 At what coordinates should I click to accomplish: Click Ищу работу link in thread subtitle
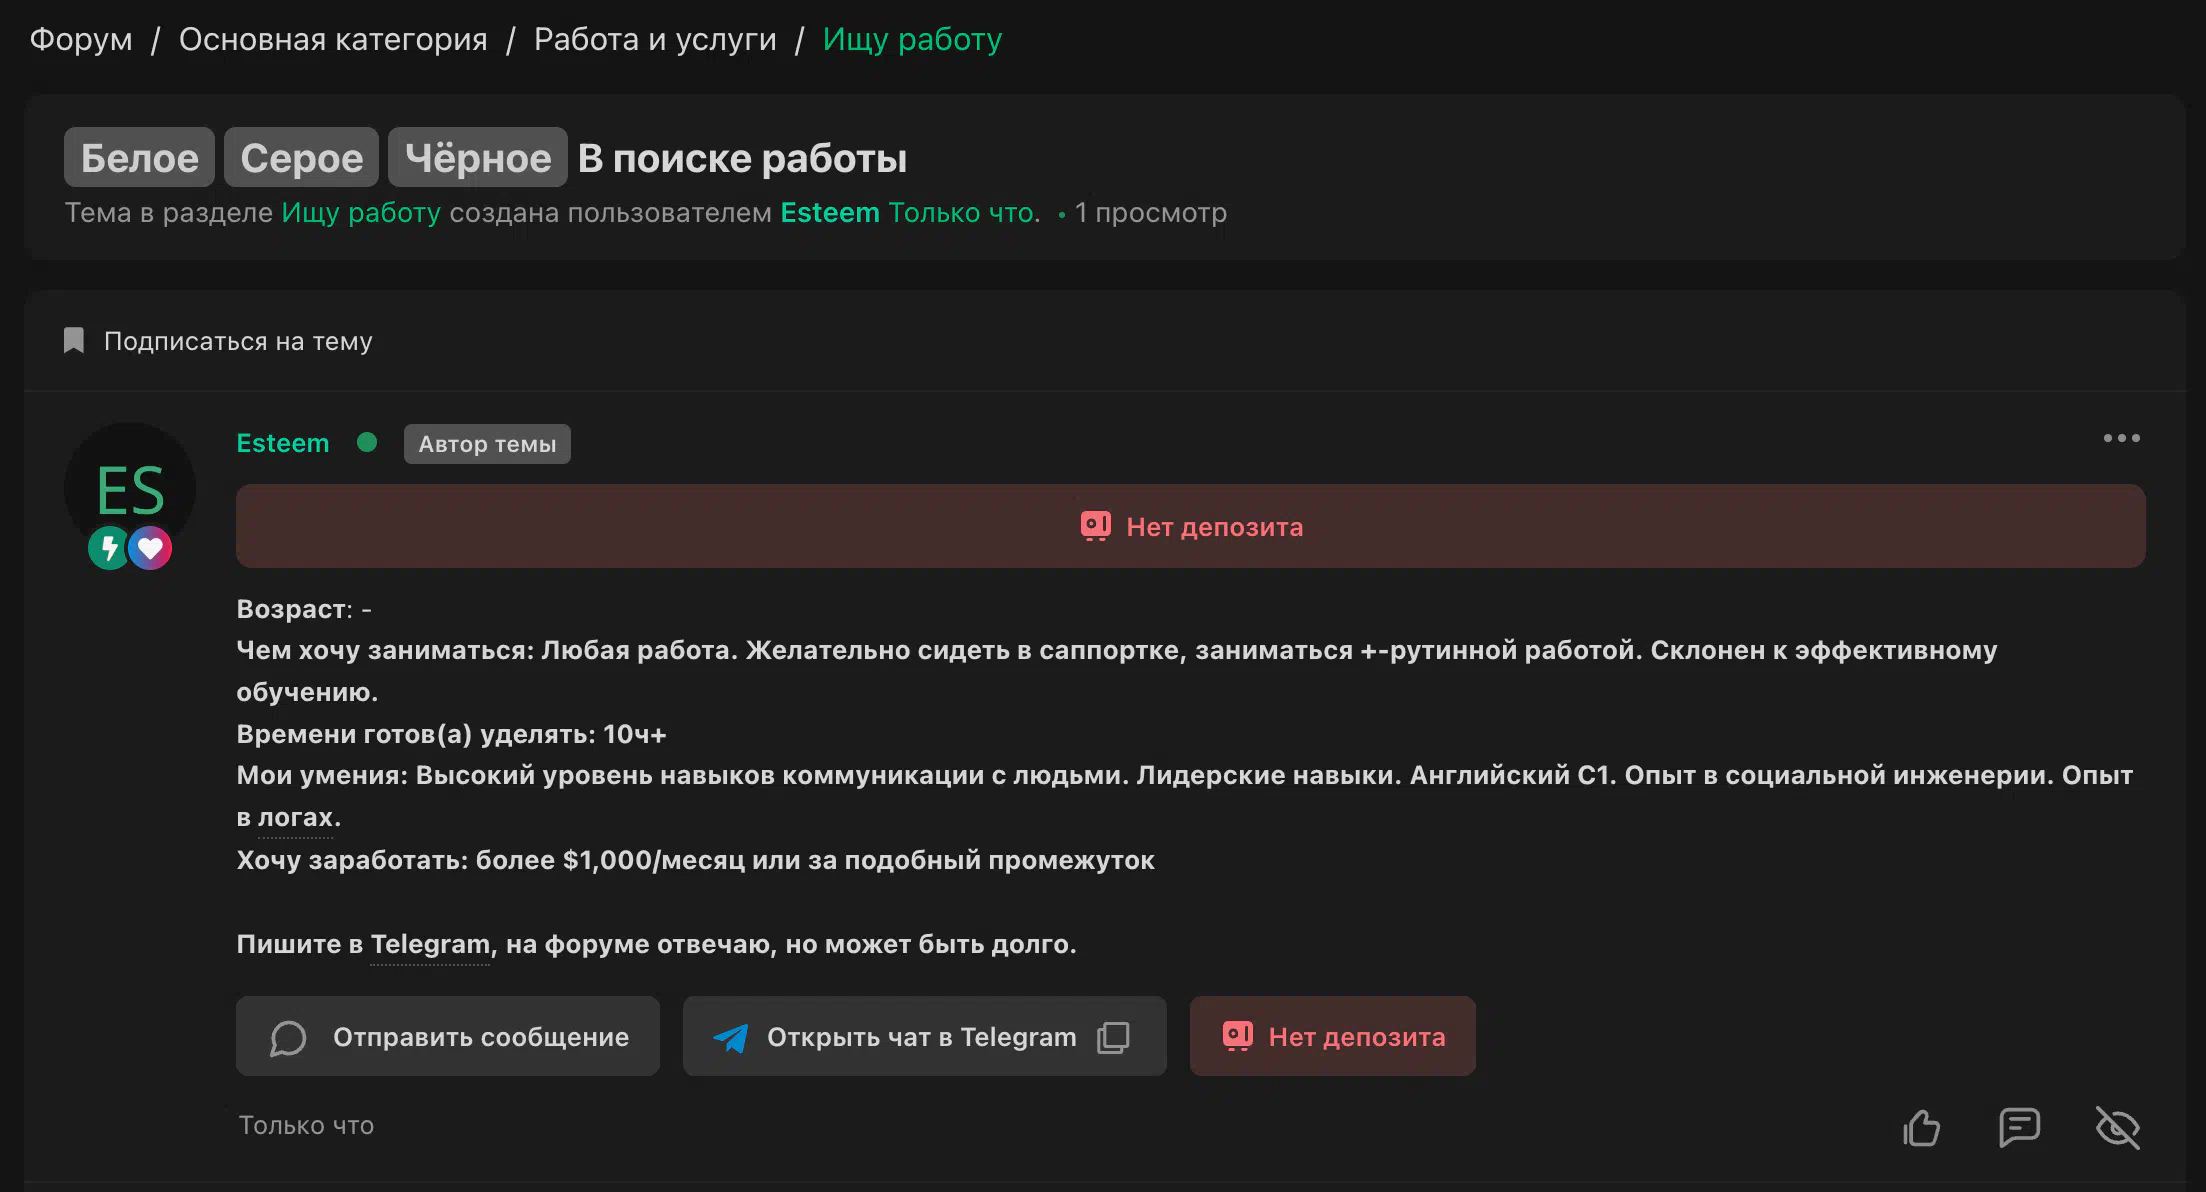[361, 212]
